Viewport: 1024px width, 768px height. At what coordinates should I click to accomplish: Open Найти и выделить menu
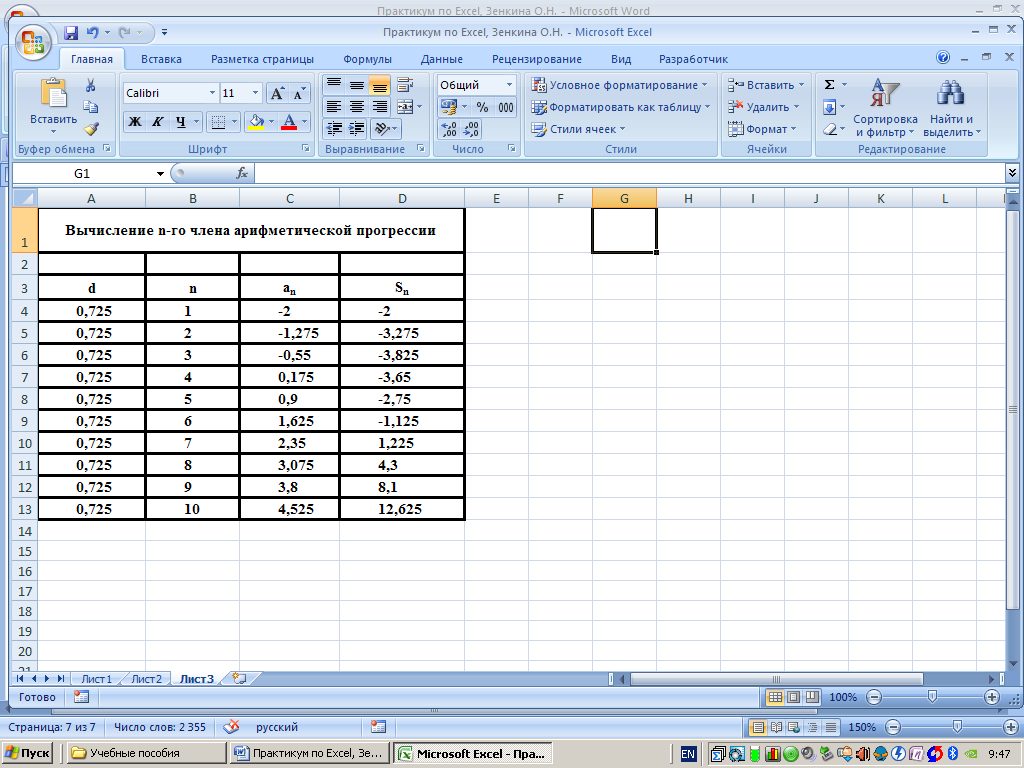click(x=952, y=108)
